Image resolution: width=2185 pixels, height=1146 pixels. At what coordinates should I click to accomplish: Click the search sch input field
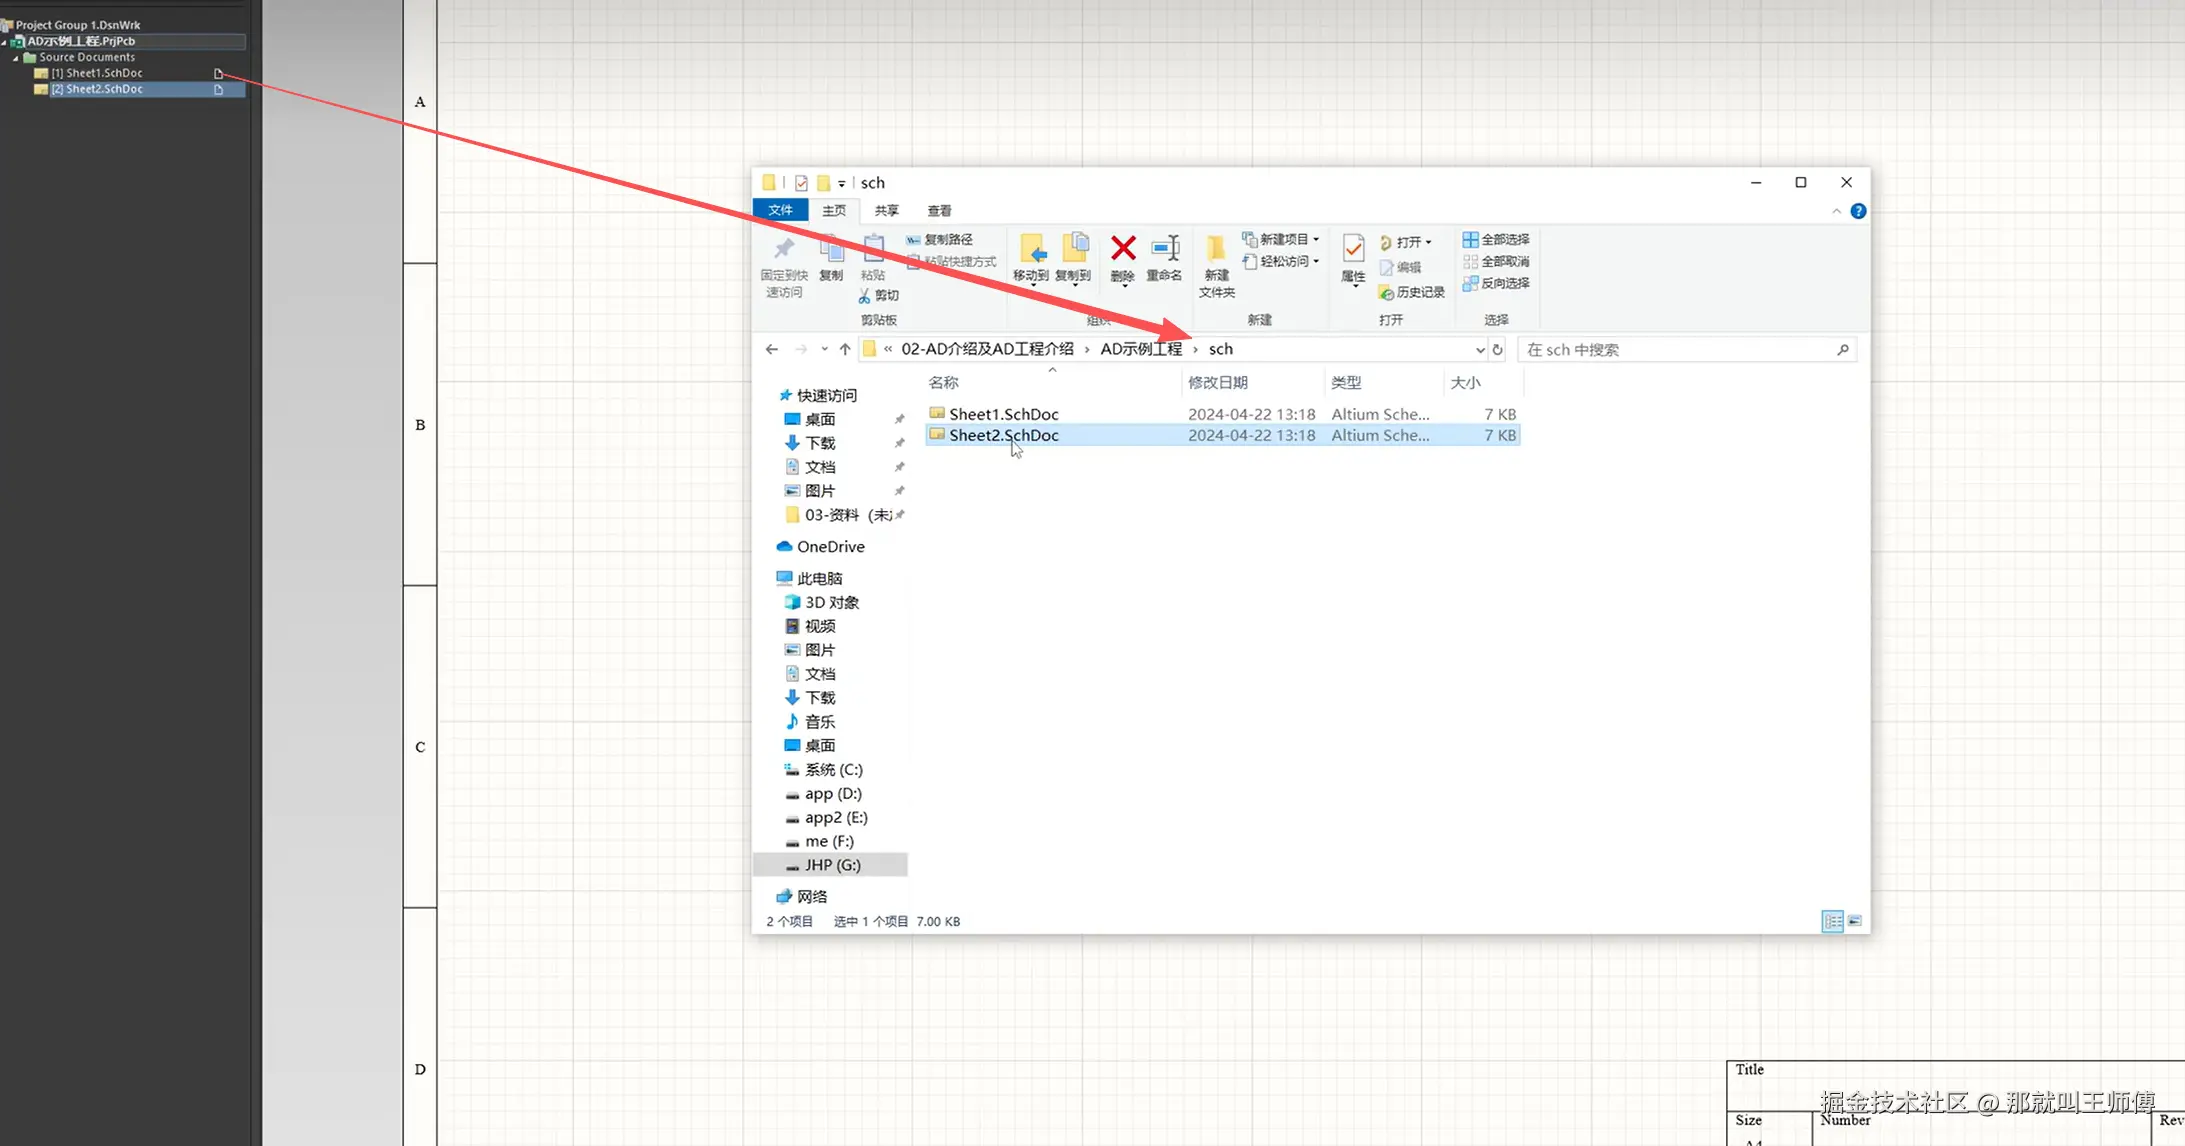coord(1686,350)
